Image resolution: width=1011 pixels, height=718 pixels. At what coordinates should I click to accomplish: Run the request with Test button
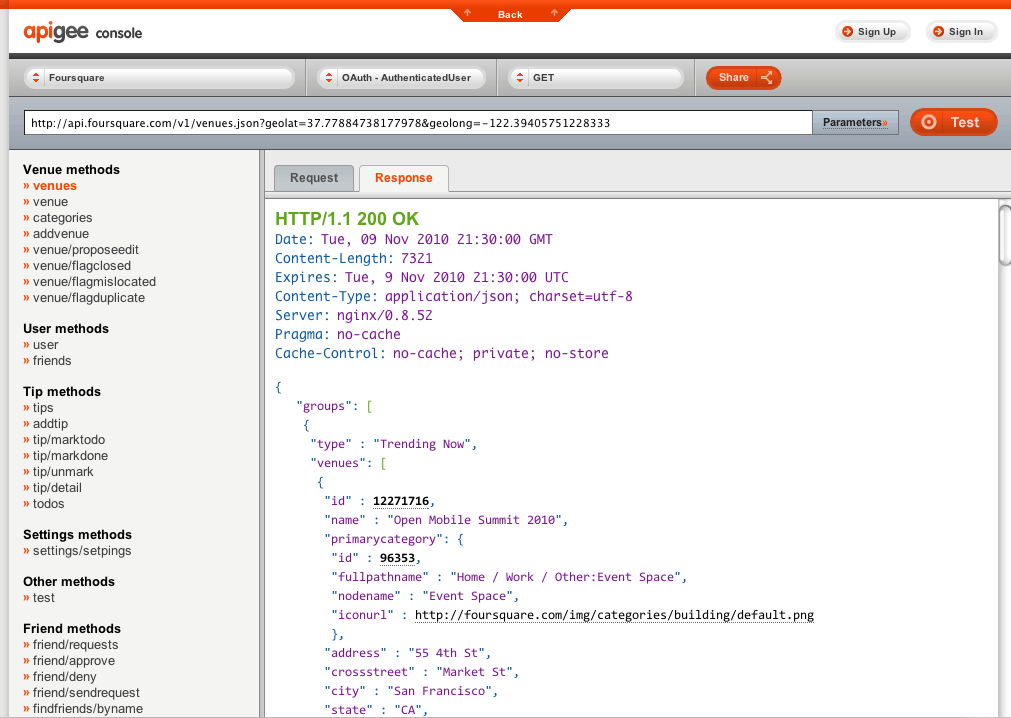click(x=954, y=122)
